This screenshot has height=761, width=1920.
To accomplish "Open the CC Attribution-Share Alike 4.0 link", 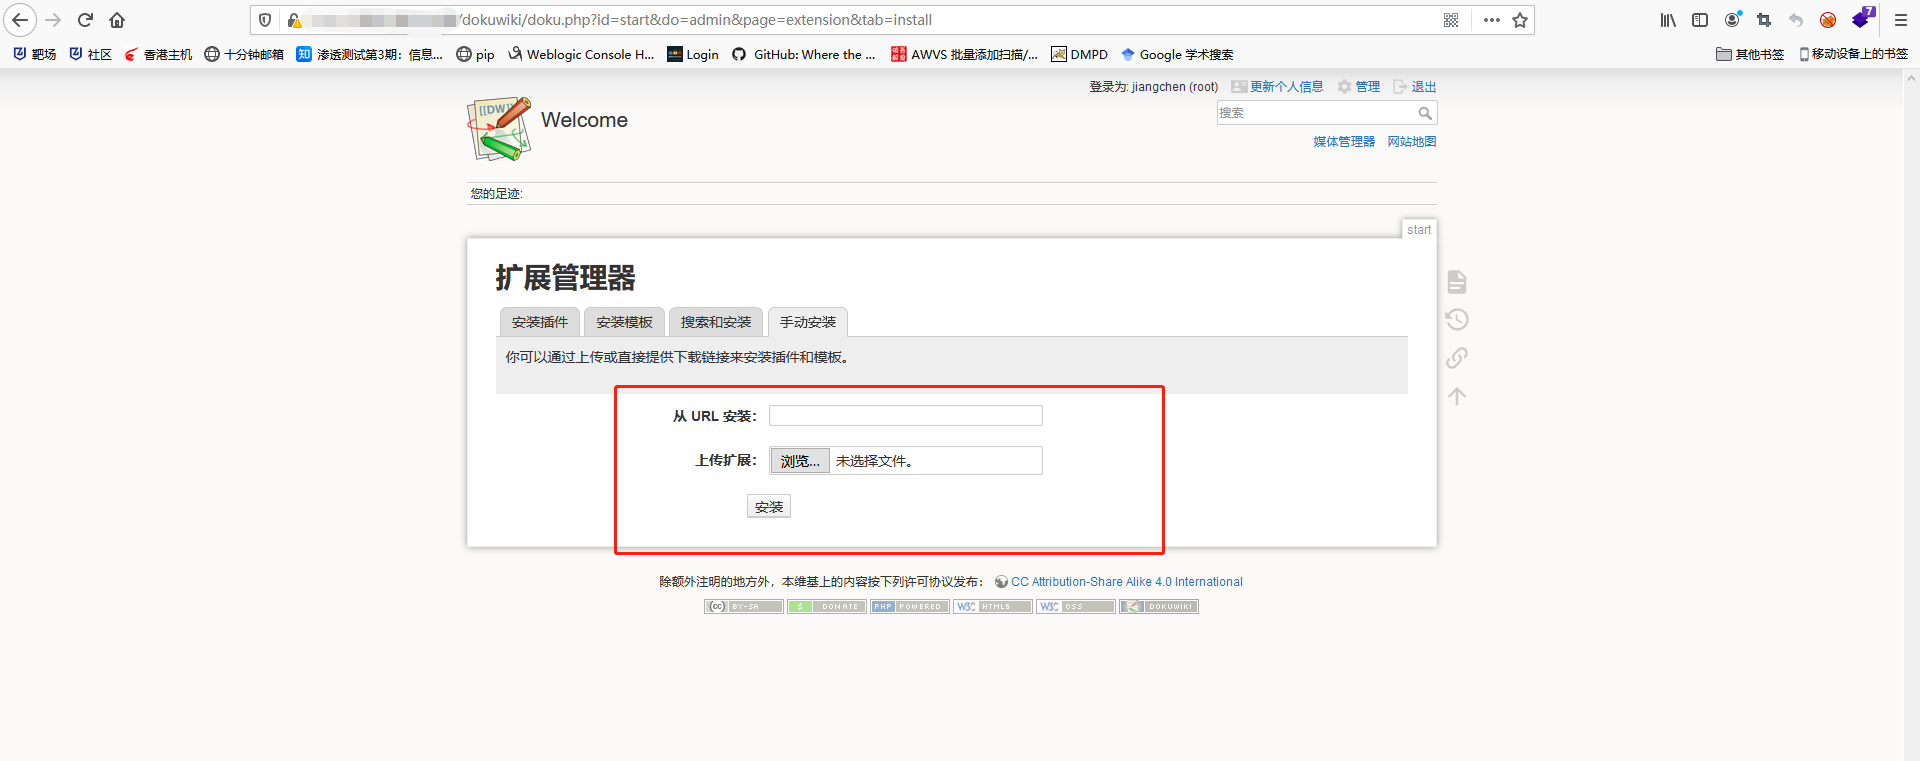I will click(x=1126, y=582).
